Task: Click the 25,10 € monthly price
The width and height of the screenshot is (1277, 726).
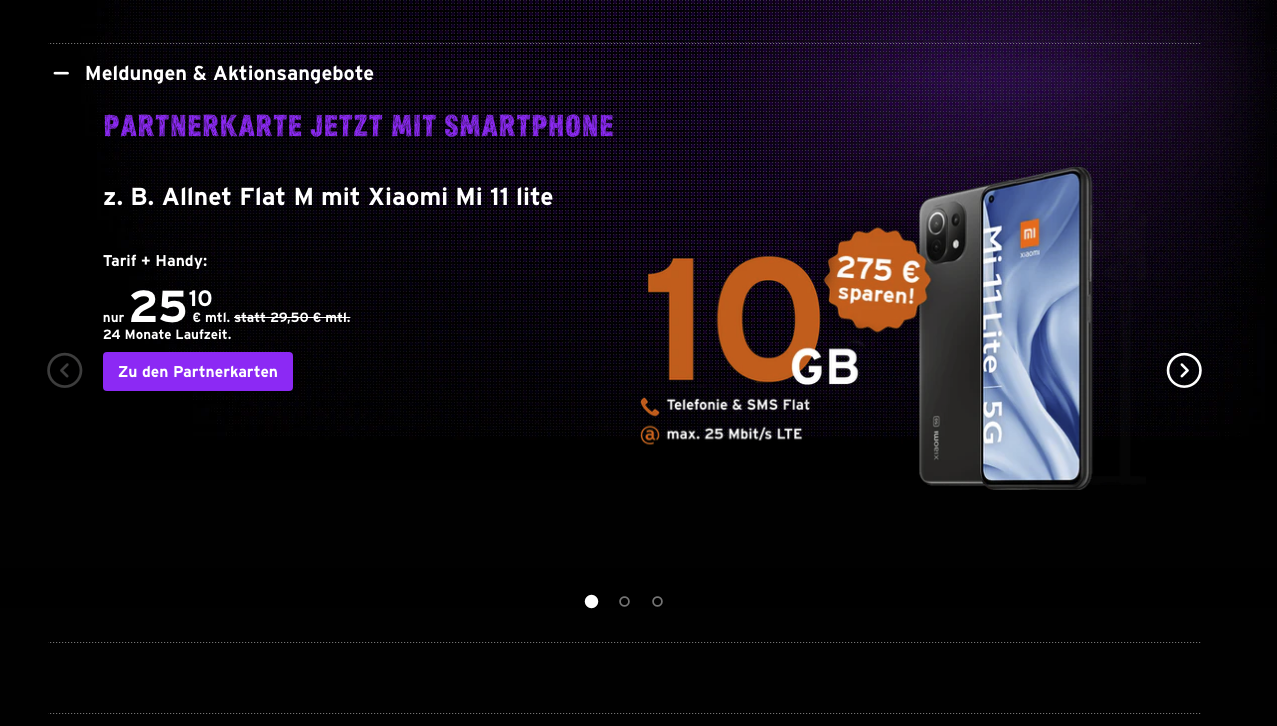Action: [x=171, y=306]
